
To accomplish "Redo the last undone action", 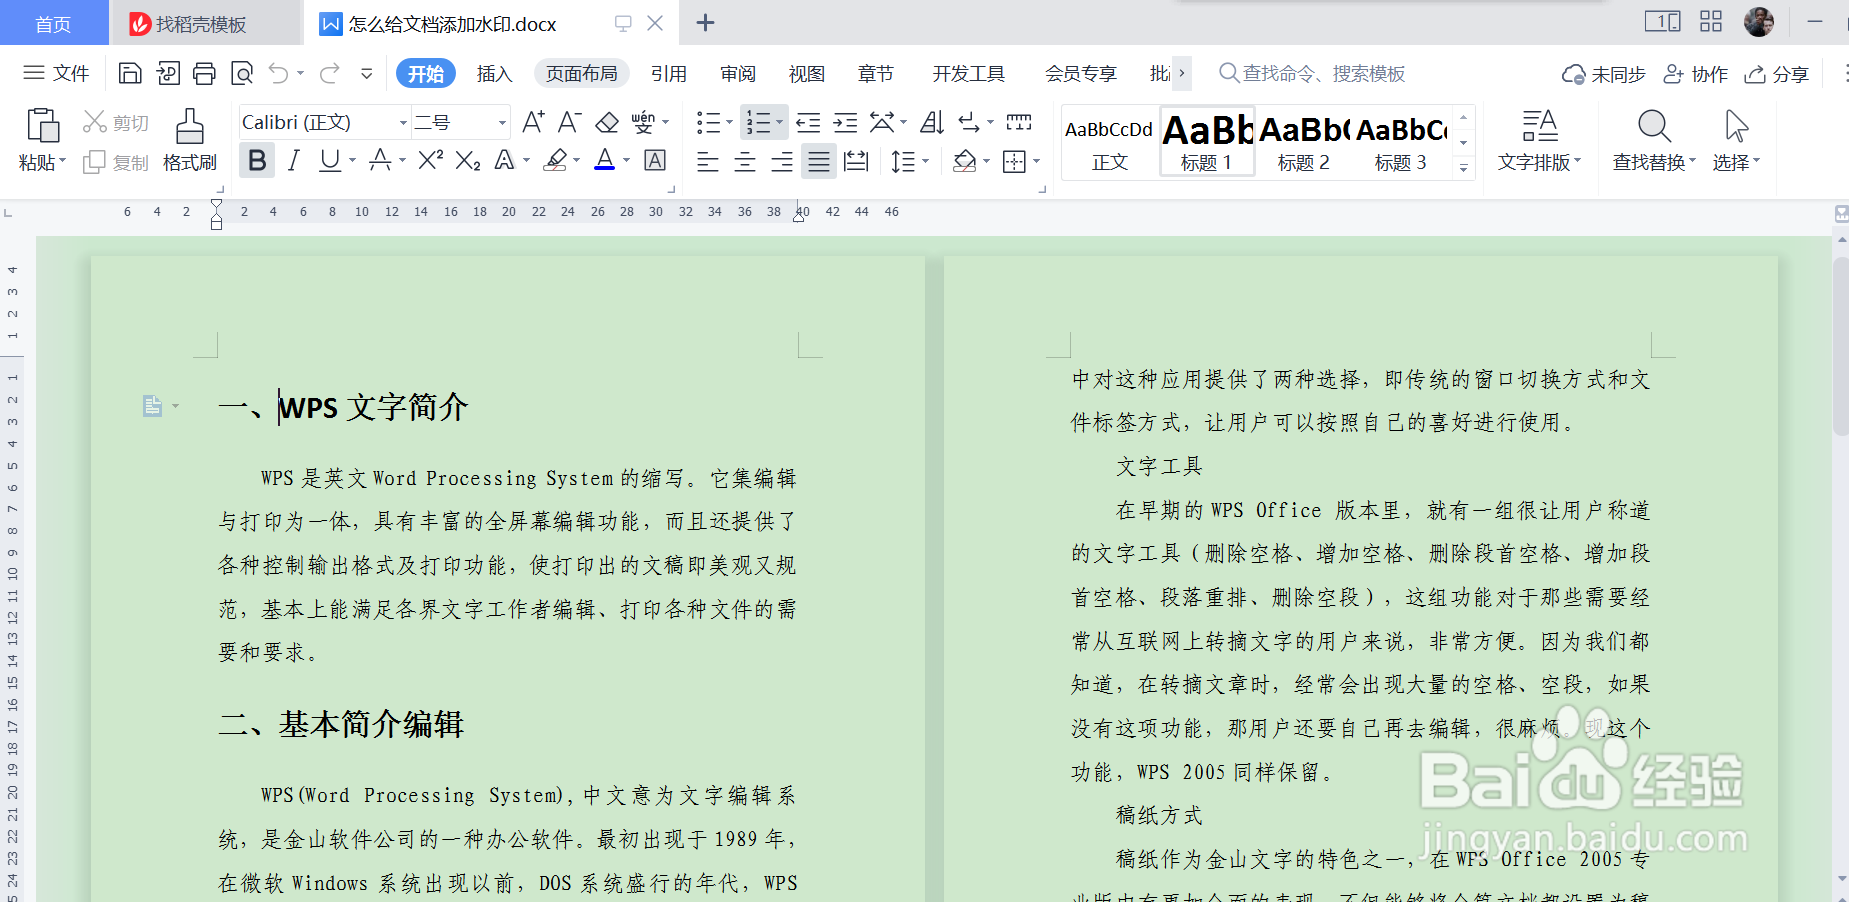I will click(x=330, y=73).
